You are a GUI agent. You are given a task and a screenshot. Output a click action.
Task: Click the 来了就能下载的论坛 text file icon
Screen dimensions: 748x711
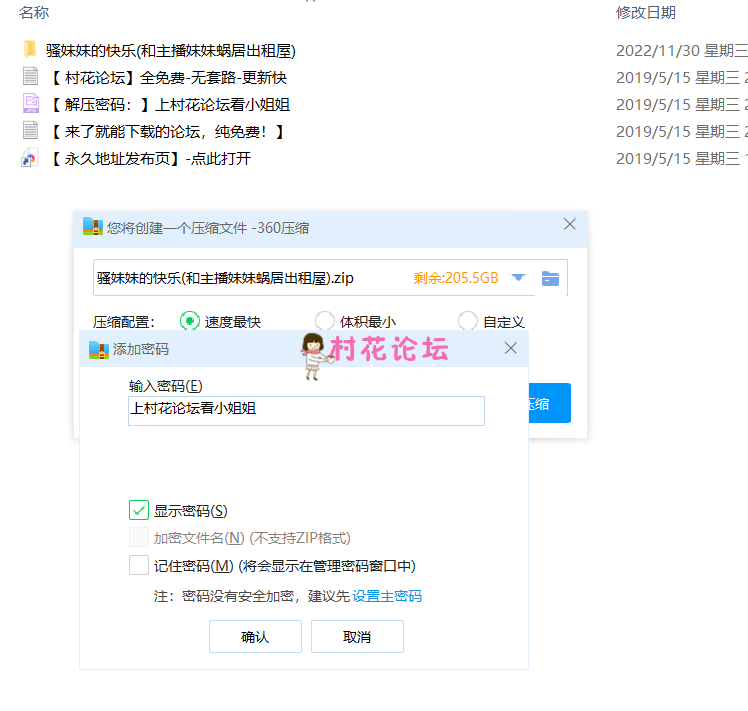click(x=30, y=131)
